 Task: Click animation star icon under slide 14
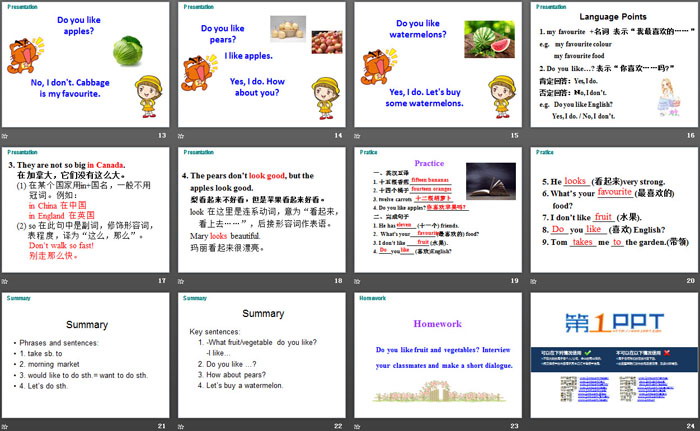pyautogui.click(x=181, y=136)
